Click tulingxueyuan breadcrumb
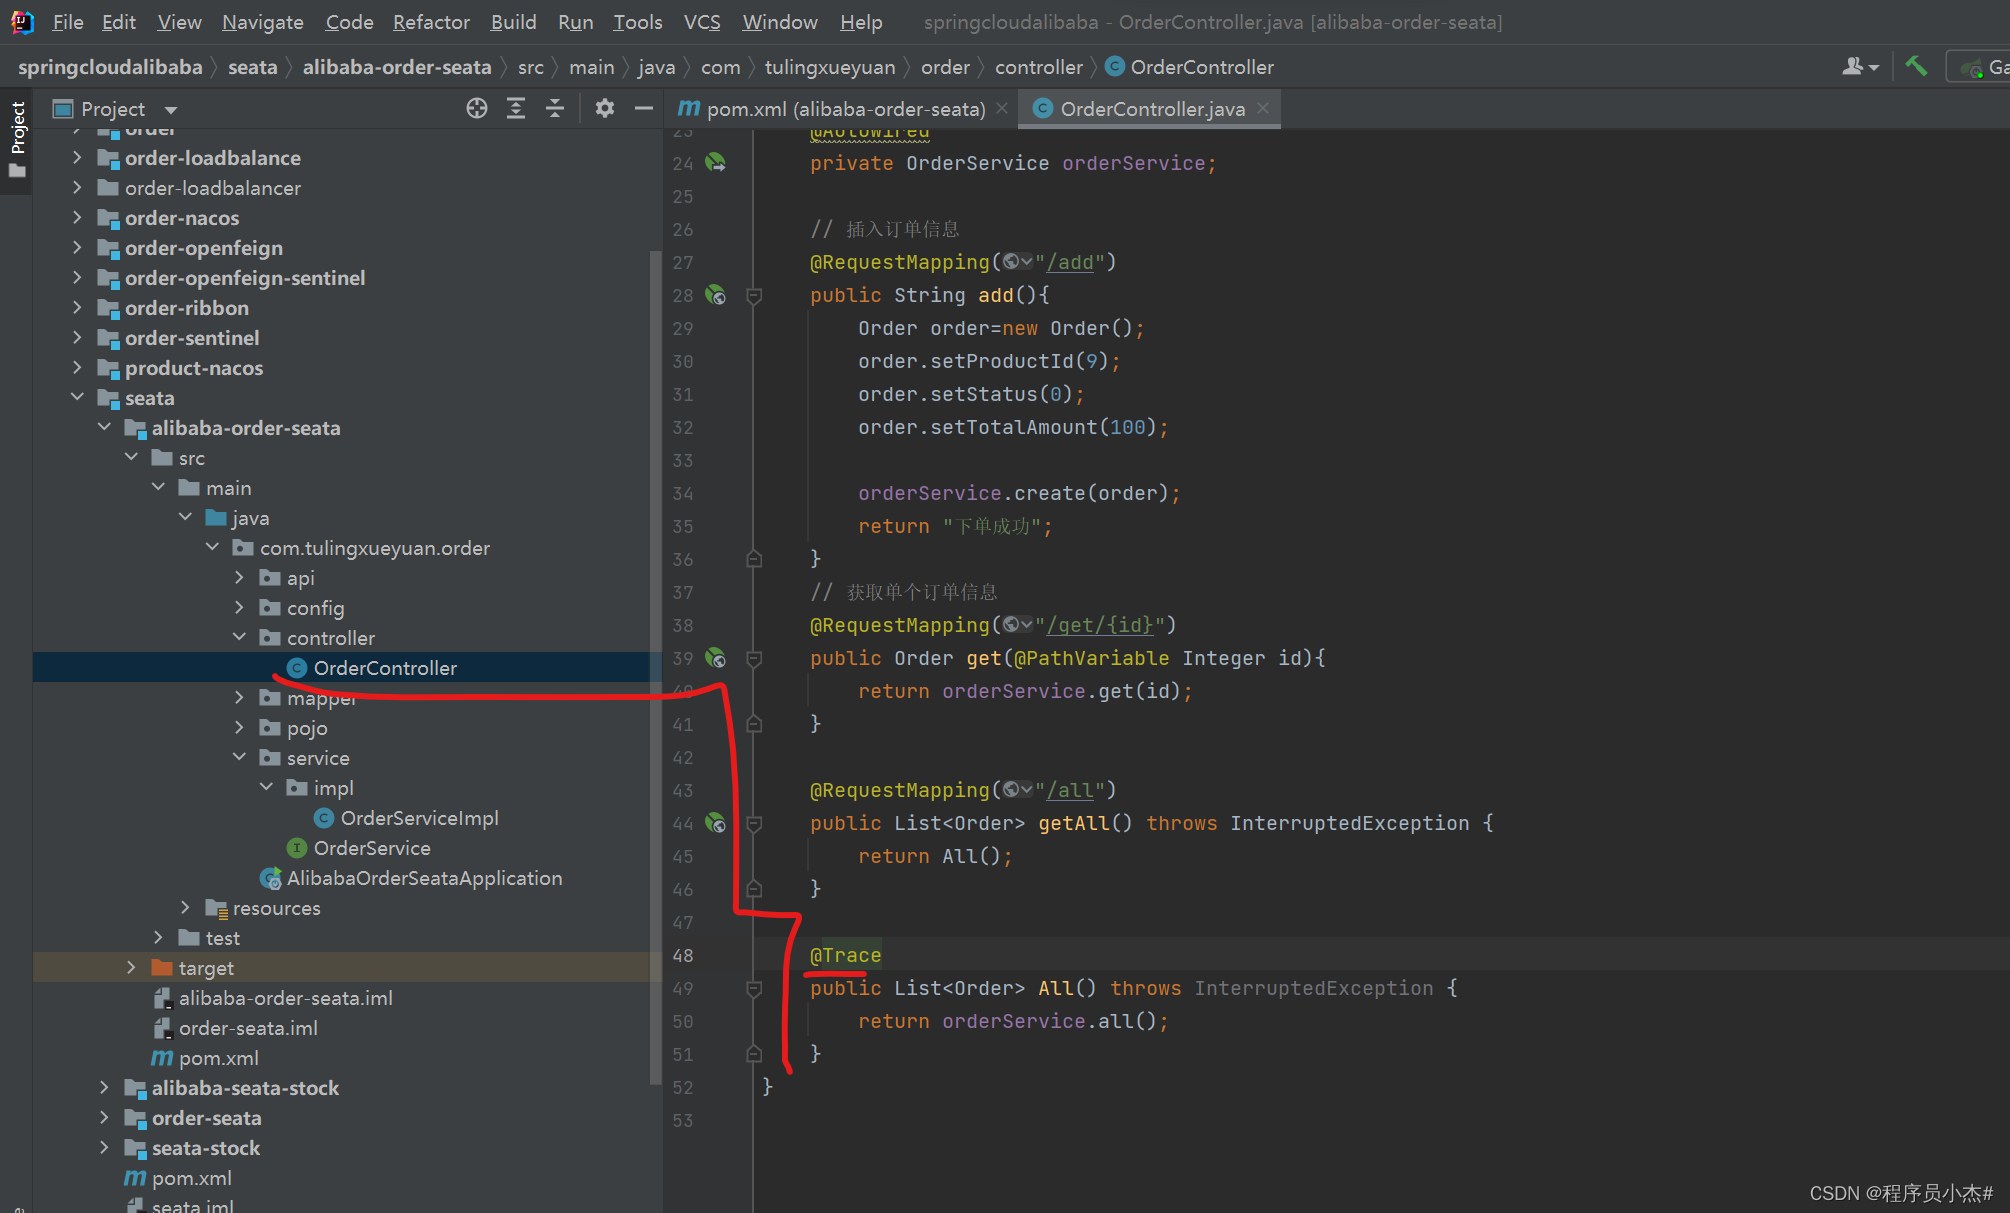This screenshot has height=1213, width=2010. 830,67
